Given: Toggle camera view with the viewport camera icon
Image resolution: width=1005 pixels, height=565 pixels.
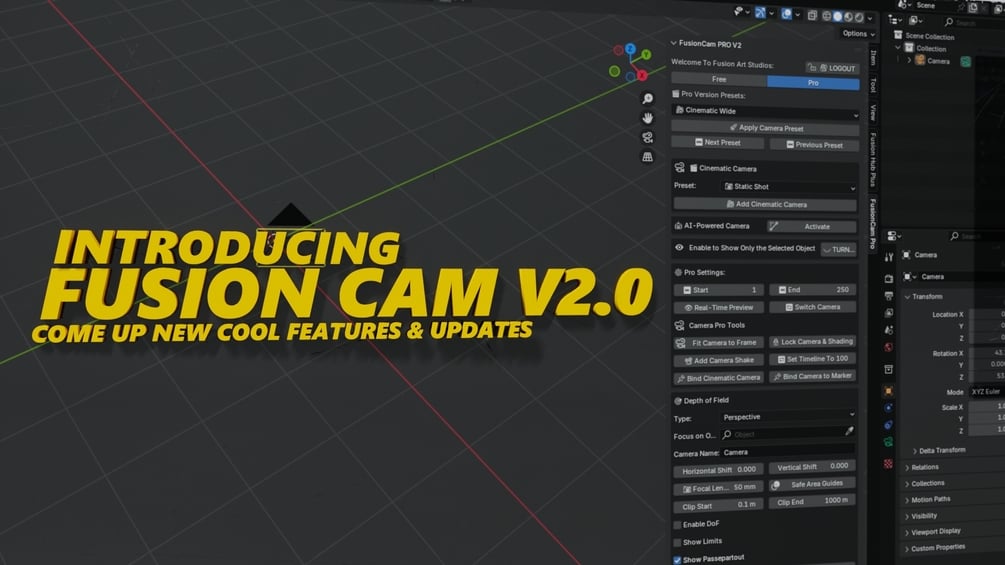Looking at the screenshot, I should [647, 137].
